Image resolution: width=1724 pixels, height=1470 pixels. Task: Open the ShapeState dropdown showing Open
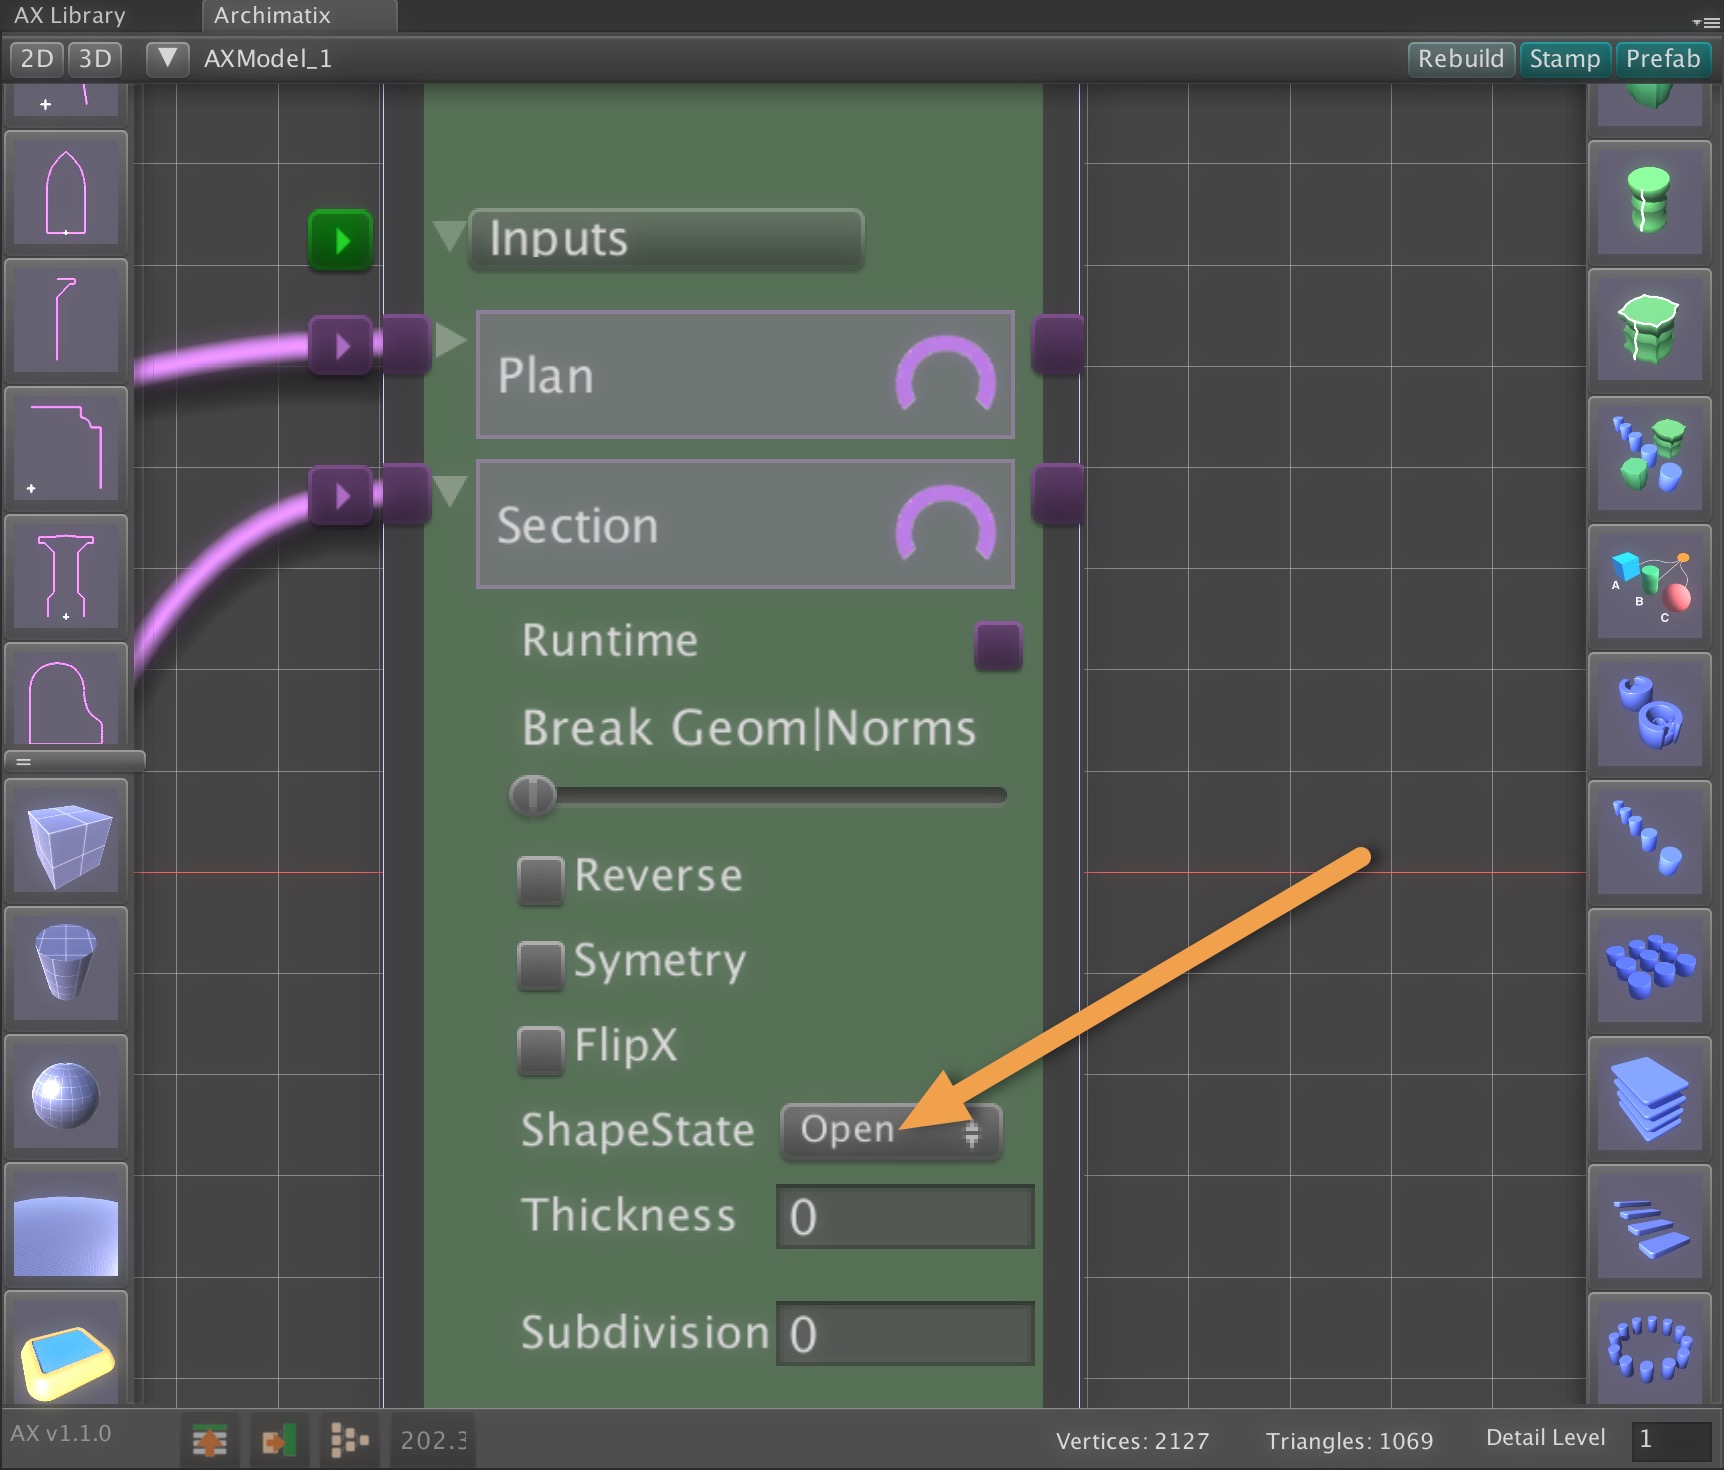click(890, 1131)
